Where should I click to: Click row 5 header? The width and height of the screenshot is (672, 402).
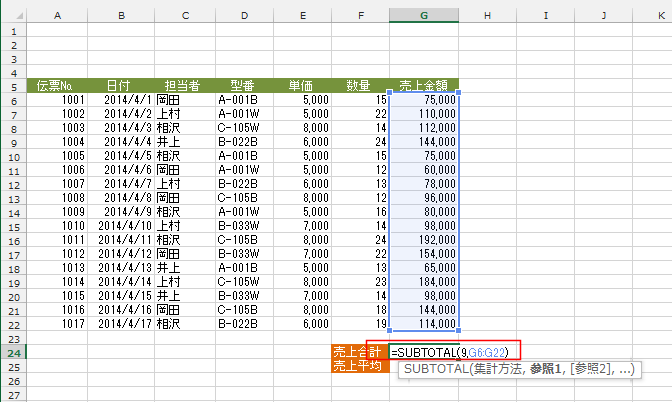[x=13, y=86]
